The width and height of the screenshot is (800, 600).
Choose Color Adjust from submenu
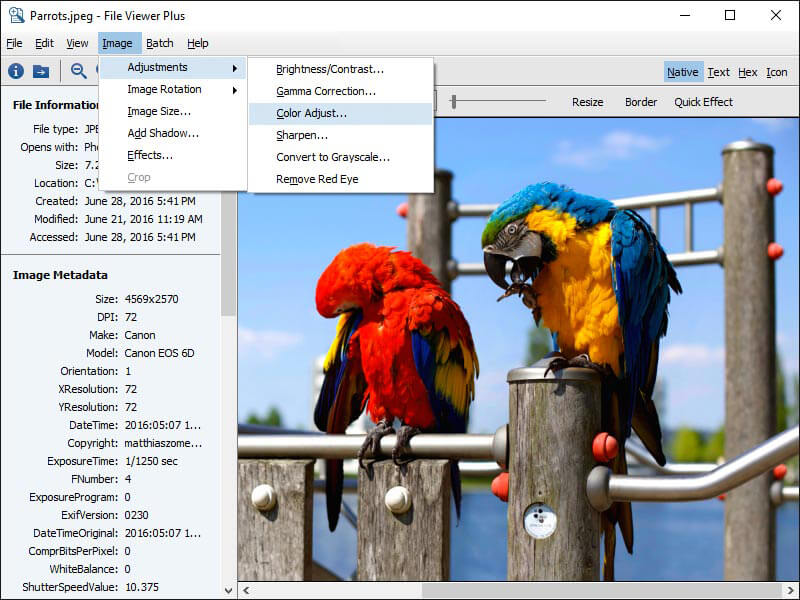(312, 113)
